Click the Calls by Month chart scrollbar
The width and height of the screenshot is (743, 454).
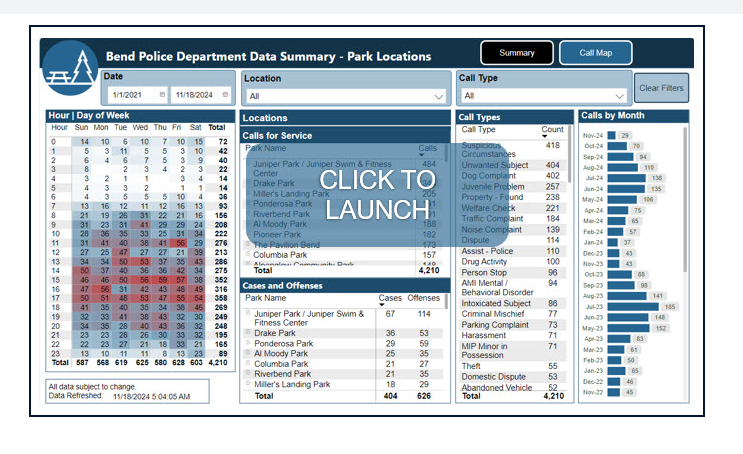point(686,200)
